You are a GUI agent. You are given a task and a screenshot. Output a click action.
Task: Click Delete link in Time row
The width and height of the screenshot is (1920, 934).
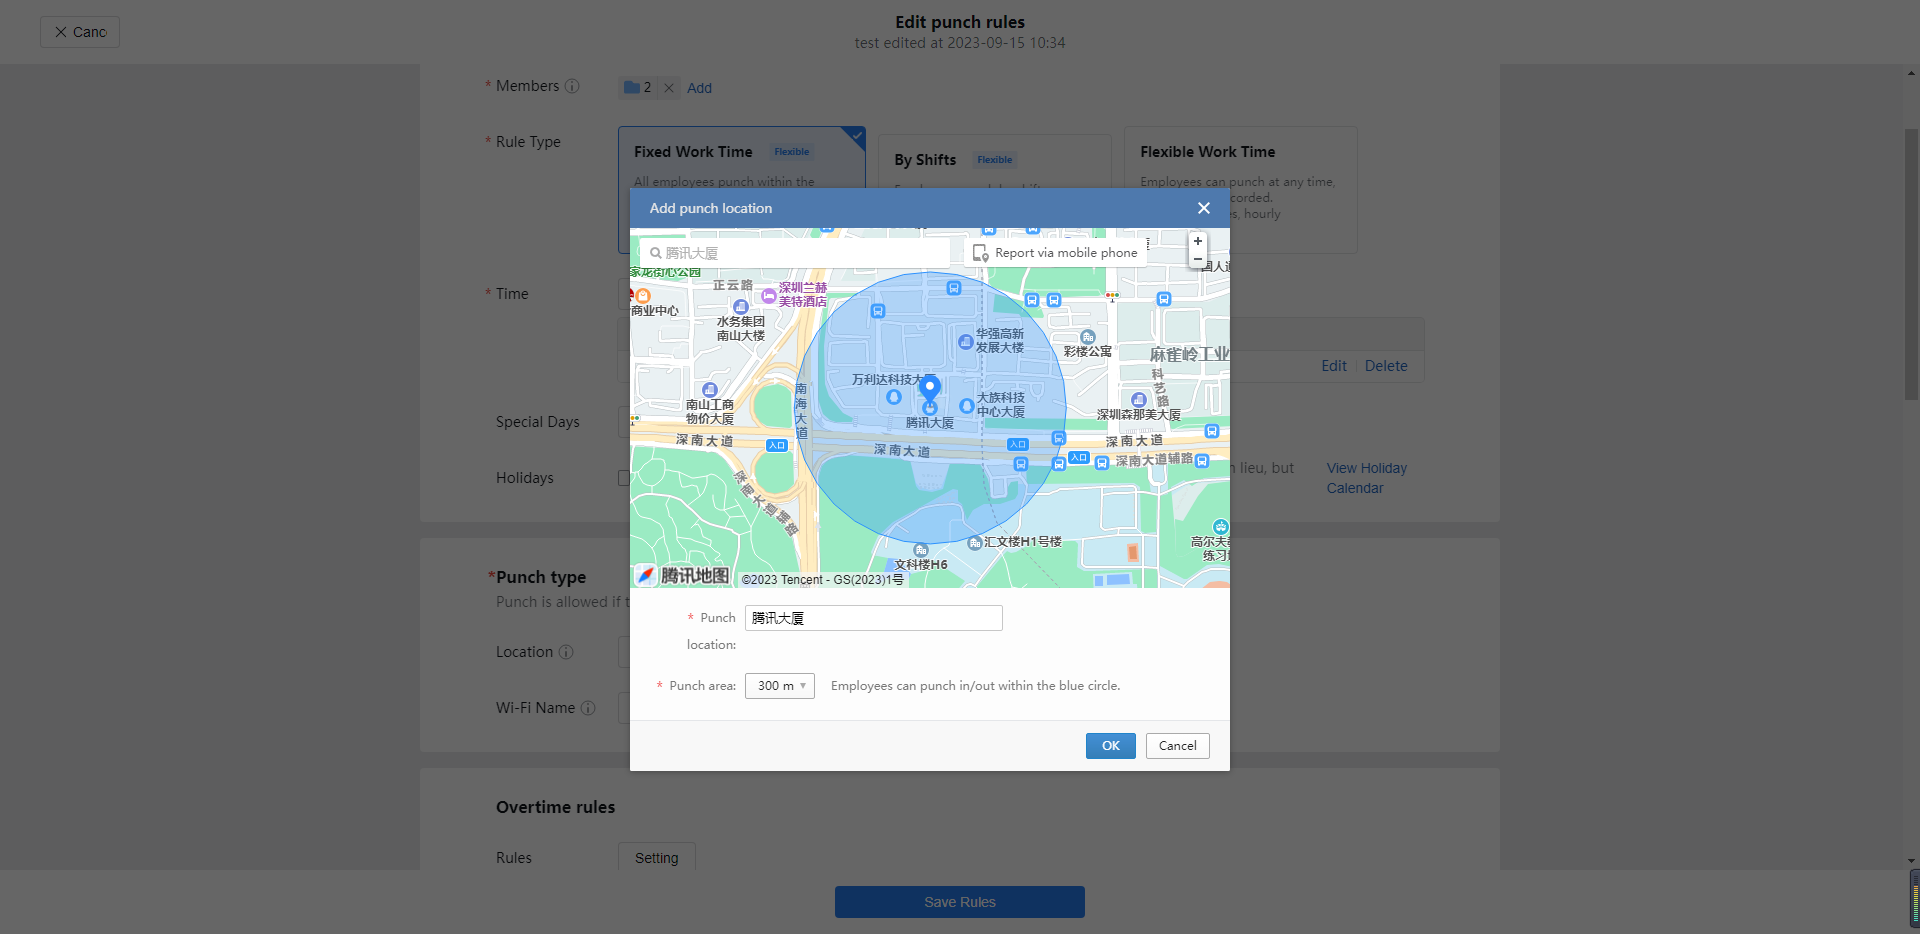click(1386, 366)
